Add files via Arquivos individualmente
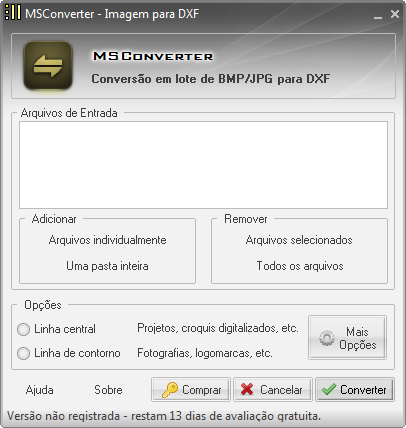 pyautogui.click(x=107, y=240)
